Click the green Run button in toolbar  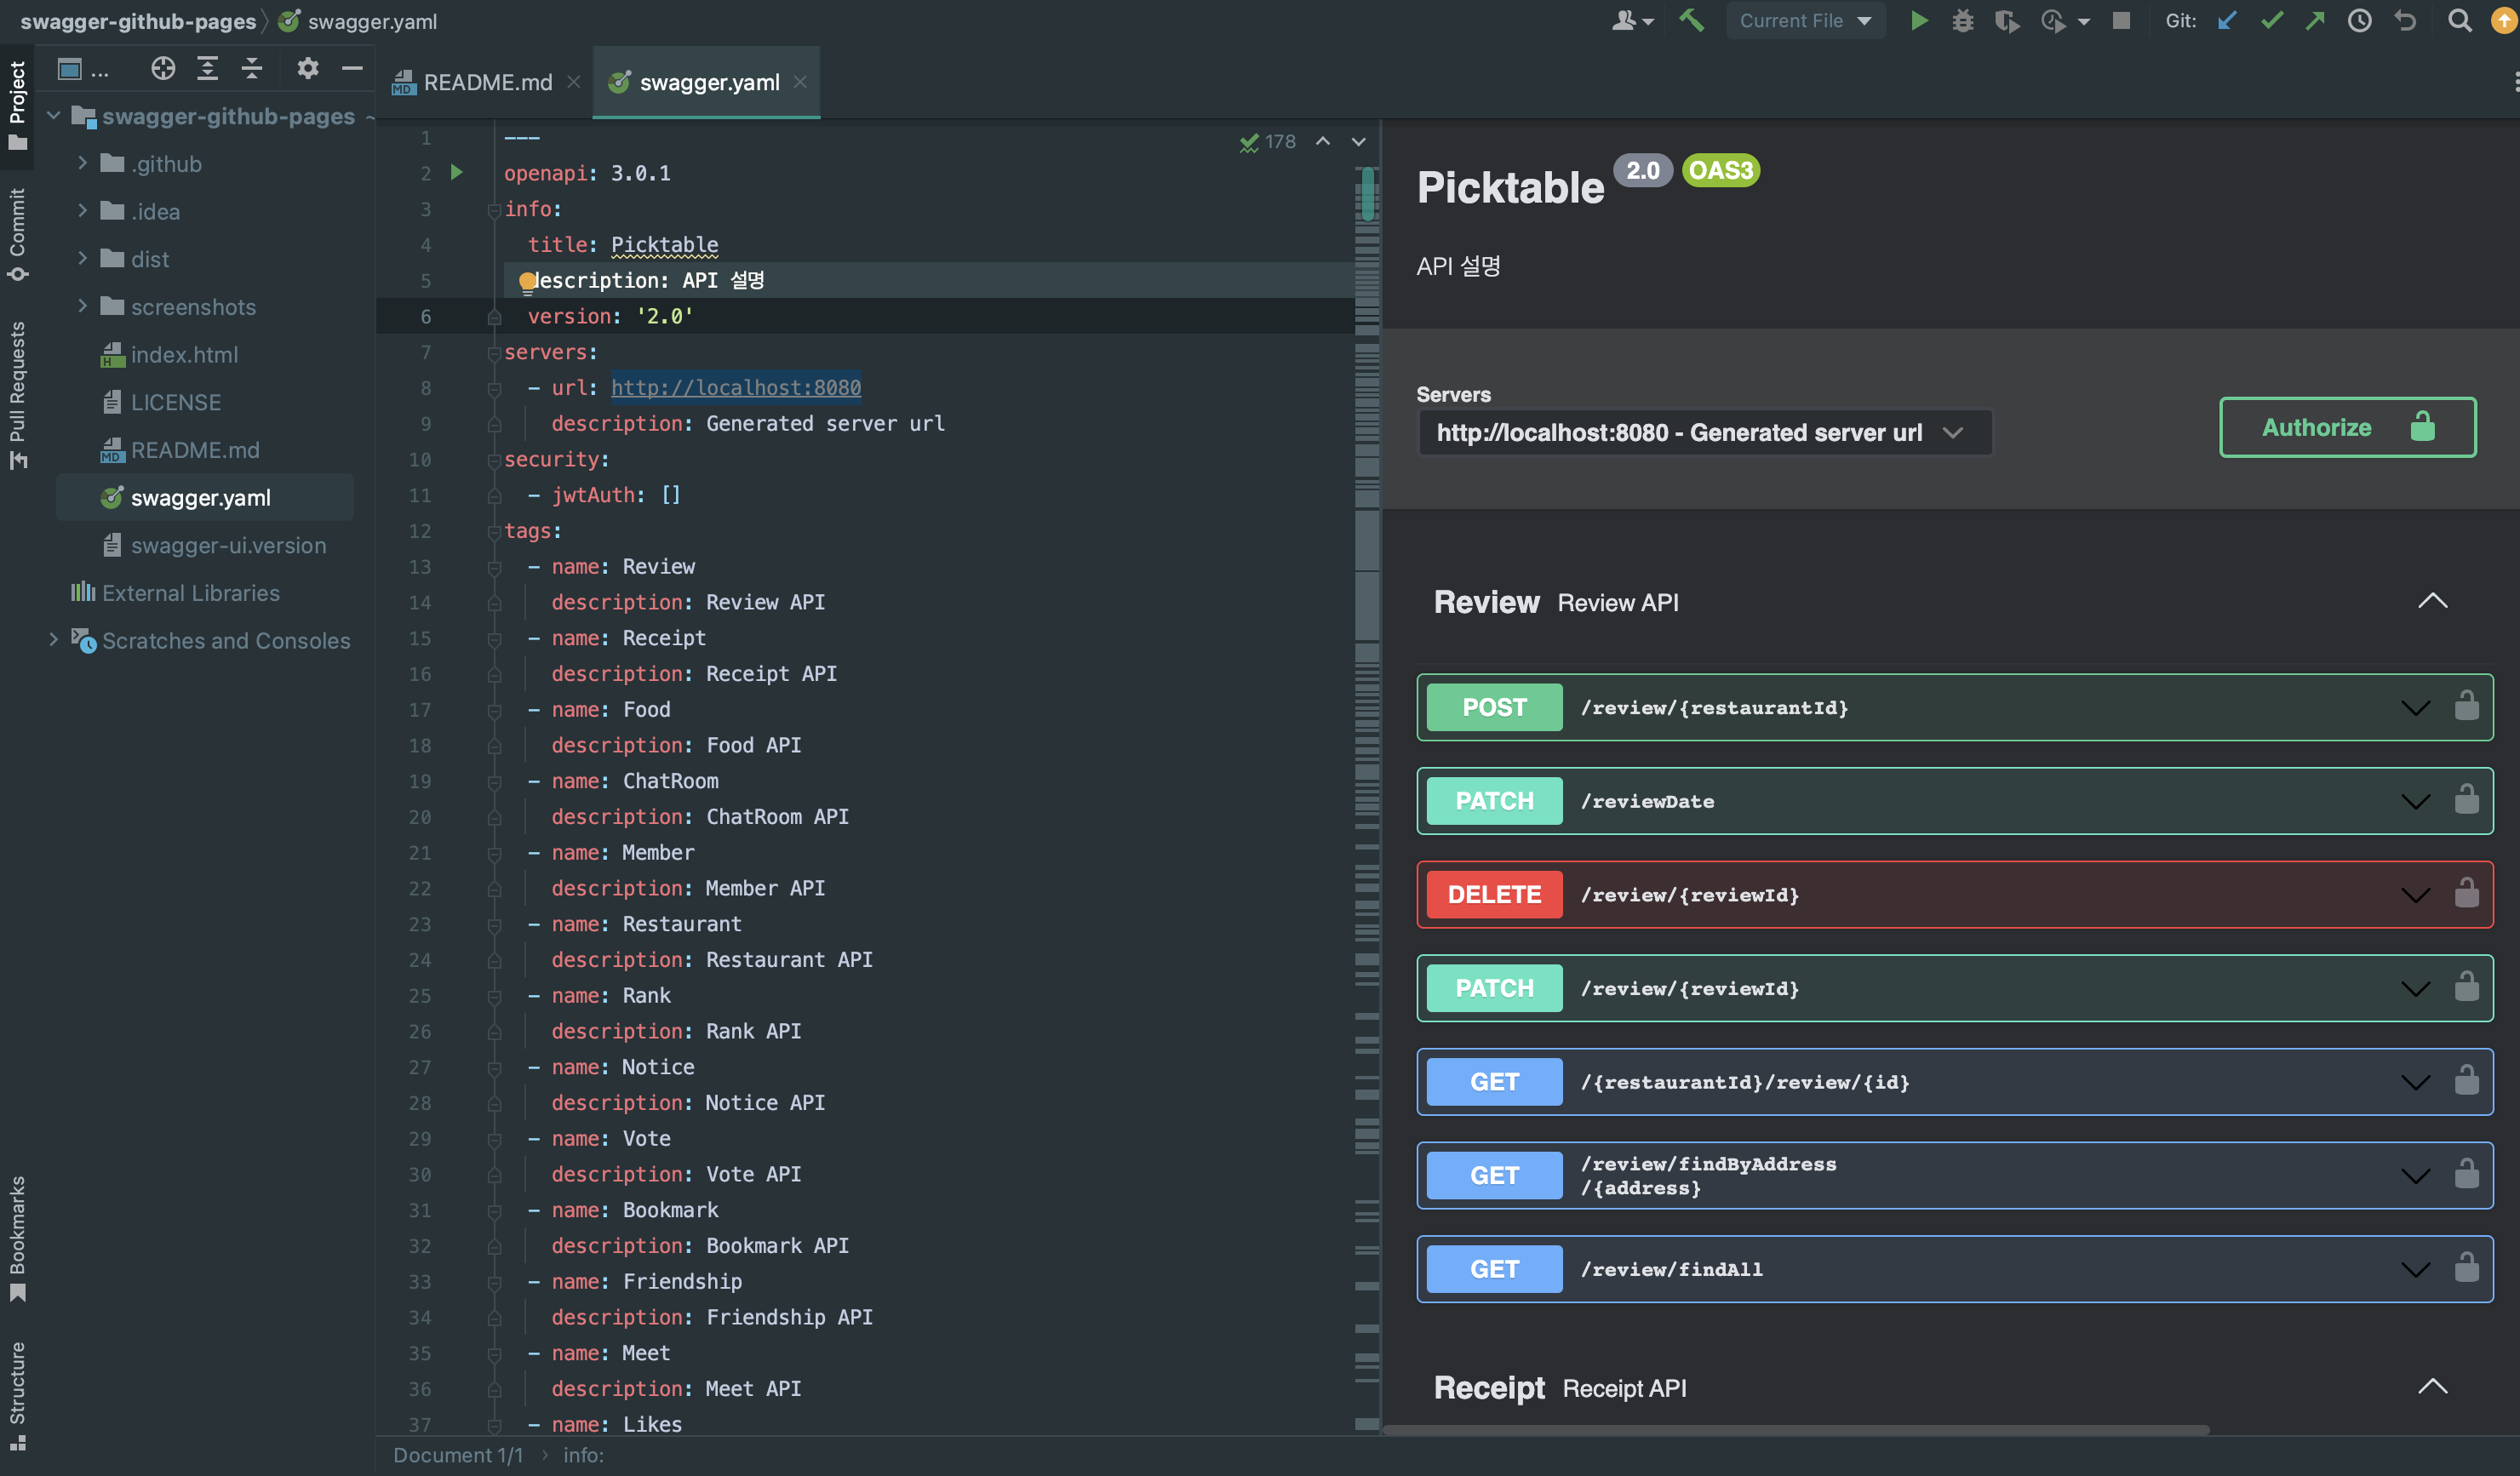pyautogui.click(x=1918, y=21)
